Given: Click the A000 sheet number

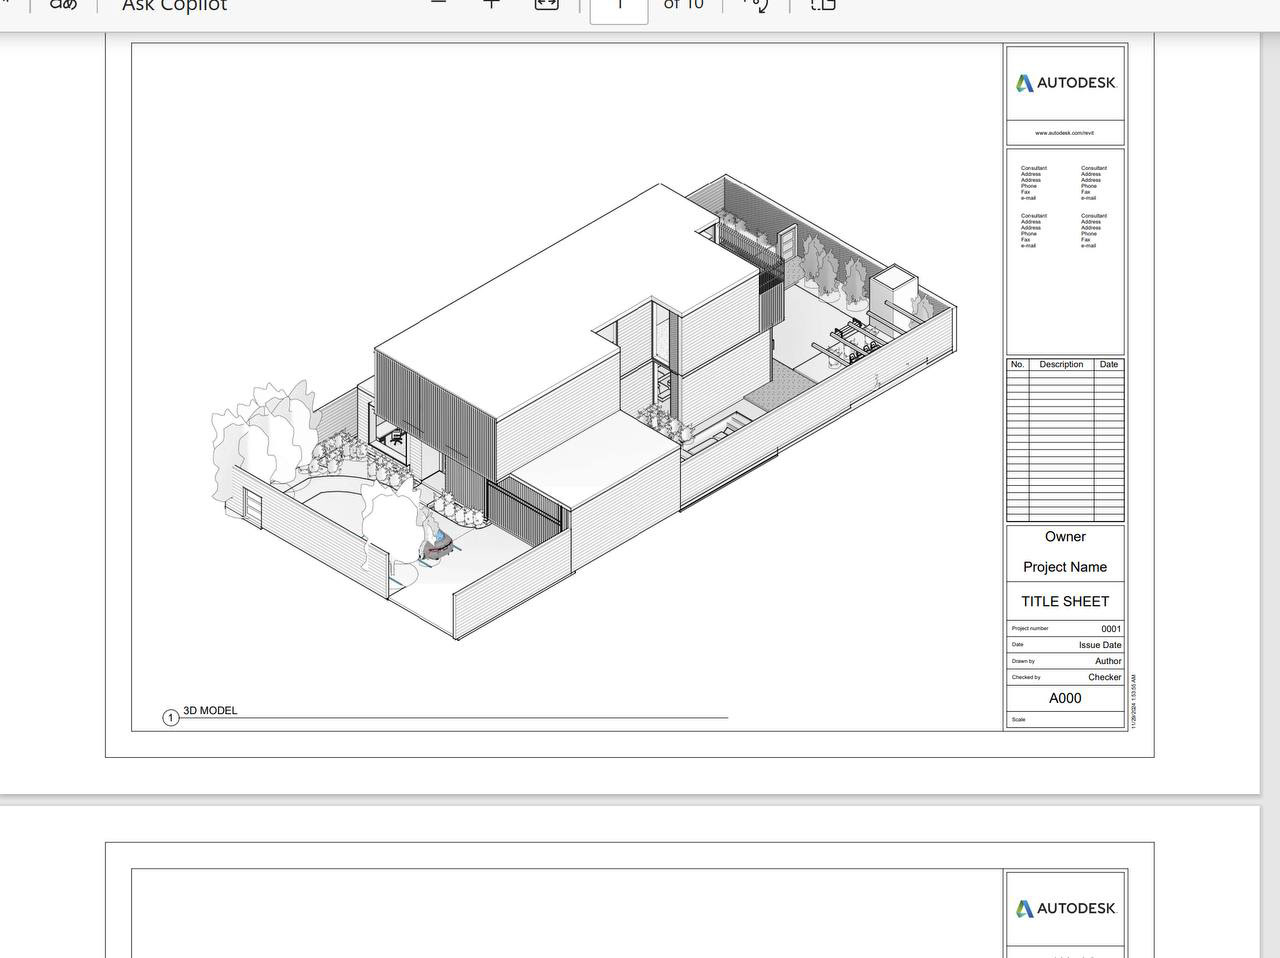Looking at the screenshot, I should [x=1065, y=698].
